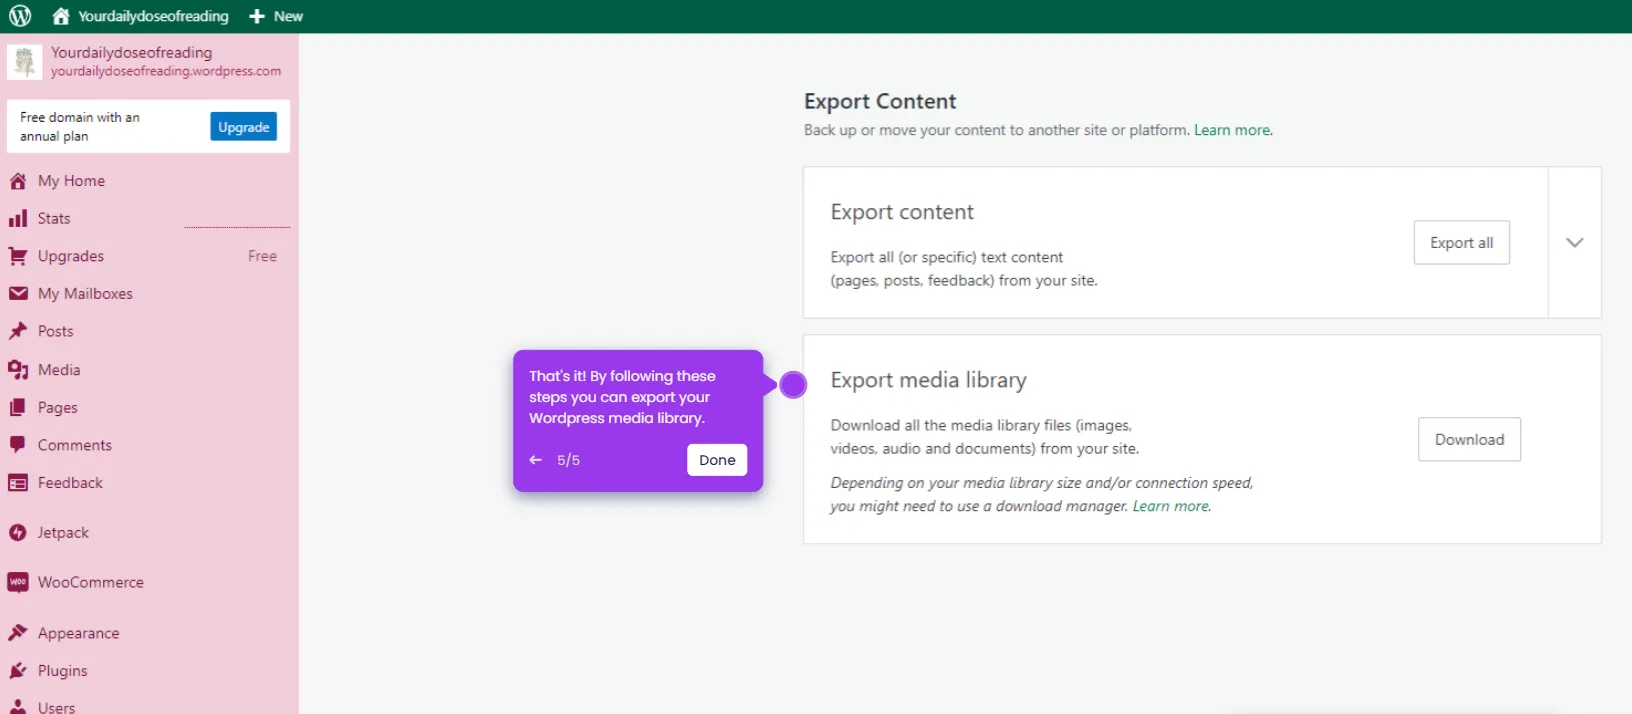Click the Jetpack lightning icon
The width and height of the screenshot is (1632, 714).
(18, 533)
